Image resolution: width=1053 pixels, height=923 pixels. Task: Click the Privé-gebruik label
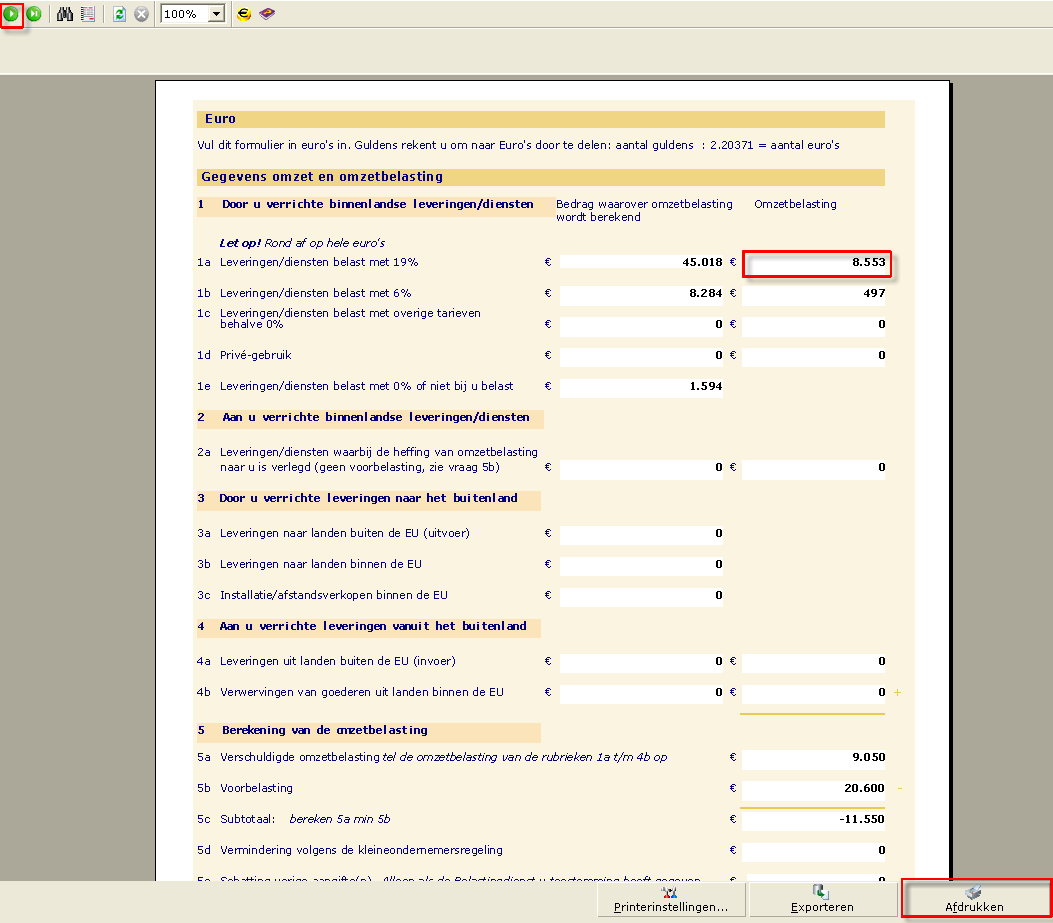256,355
